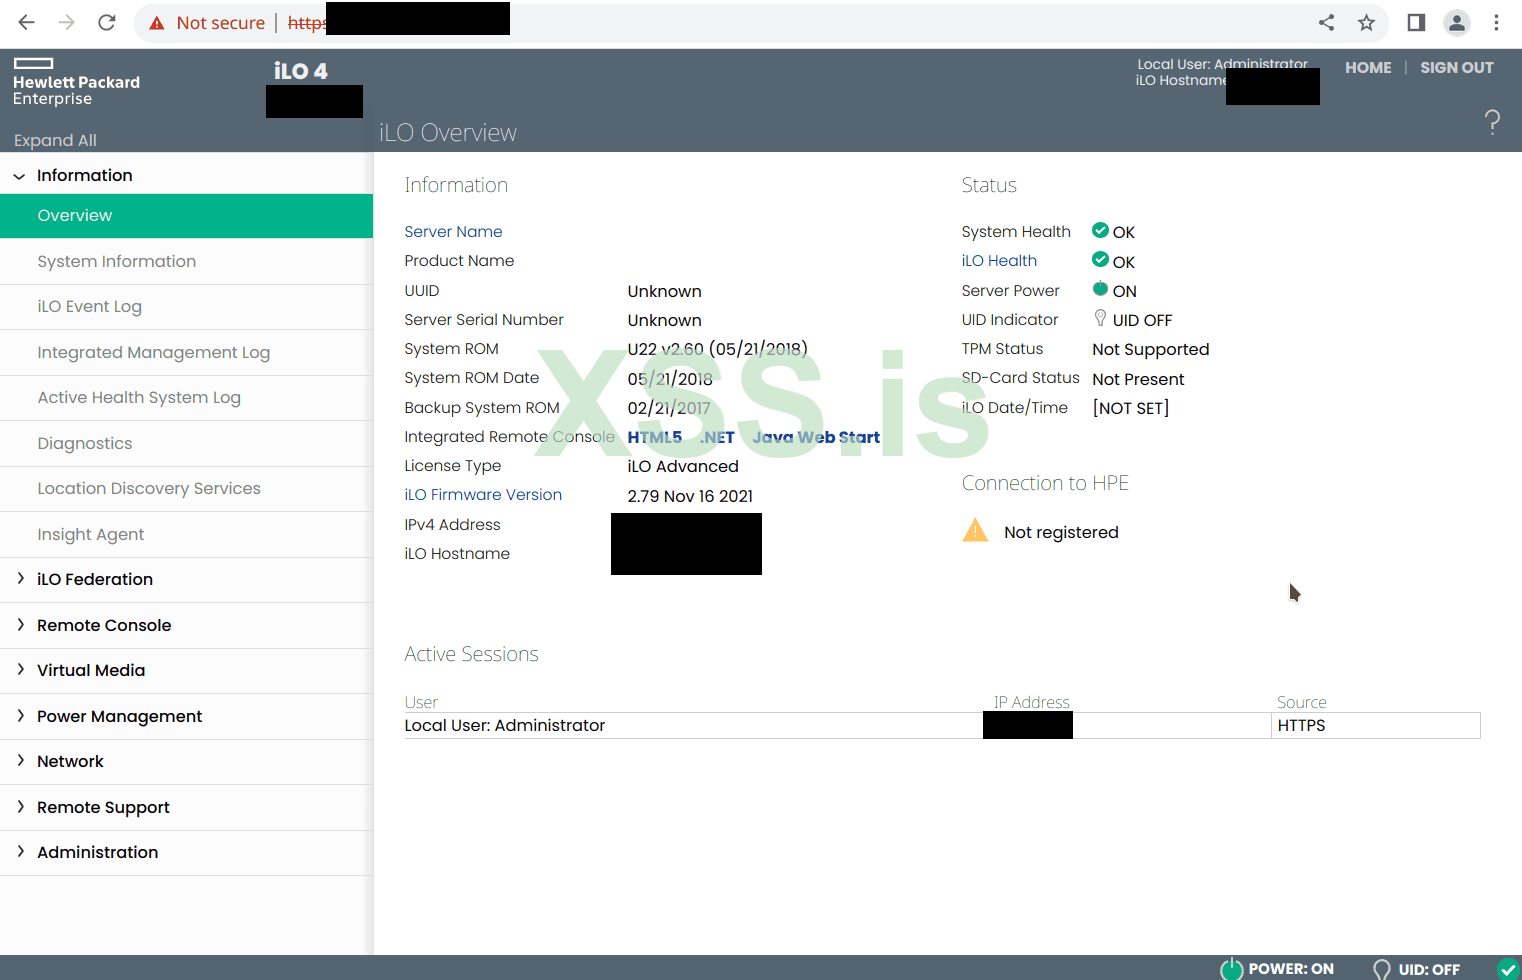Click the iLO Health link
The image size is (1522, 980).
999,261
